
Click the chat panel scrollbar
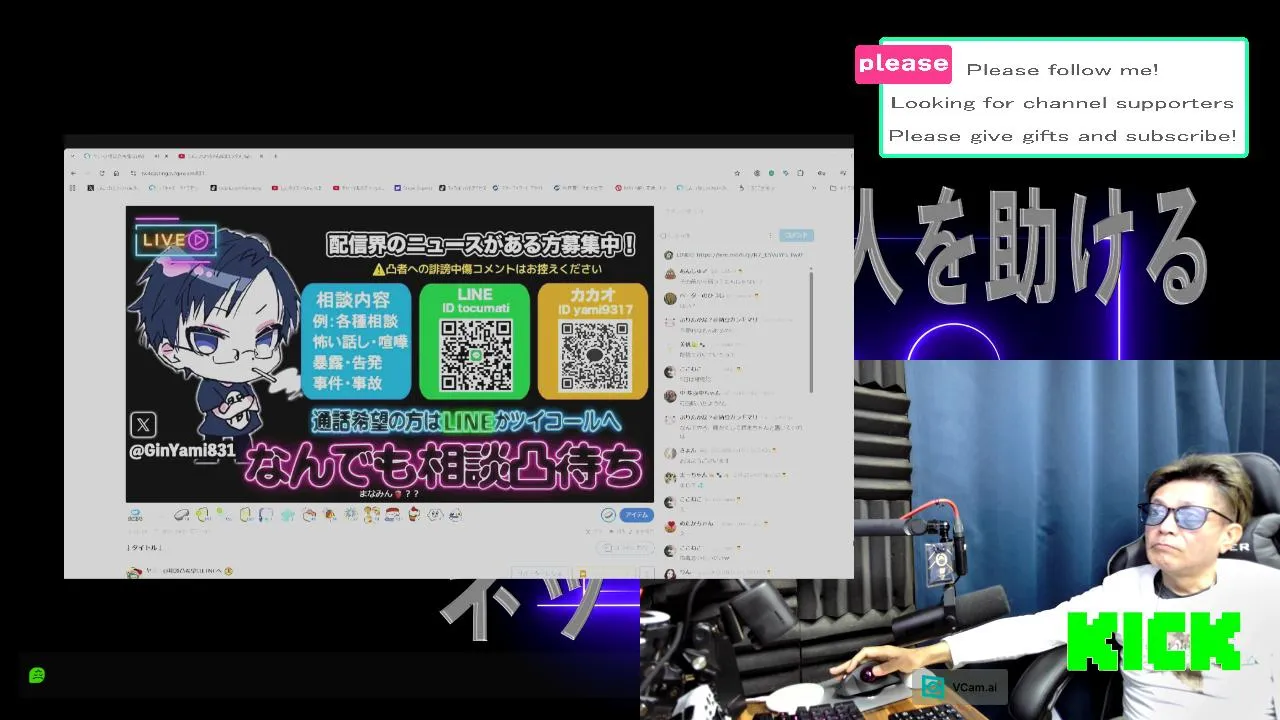click(x=811, y=330)
